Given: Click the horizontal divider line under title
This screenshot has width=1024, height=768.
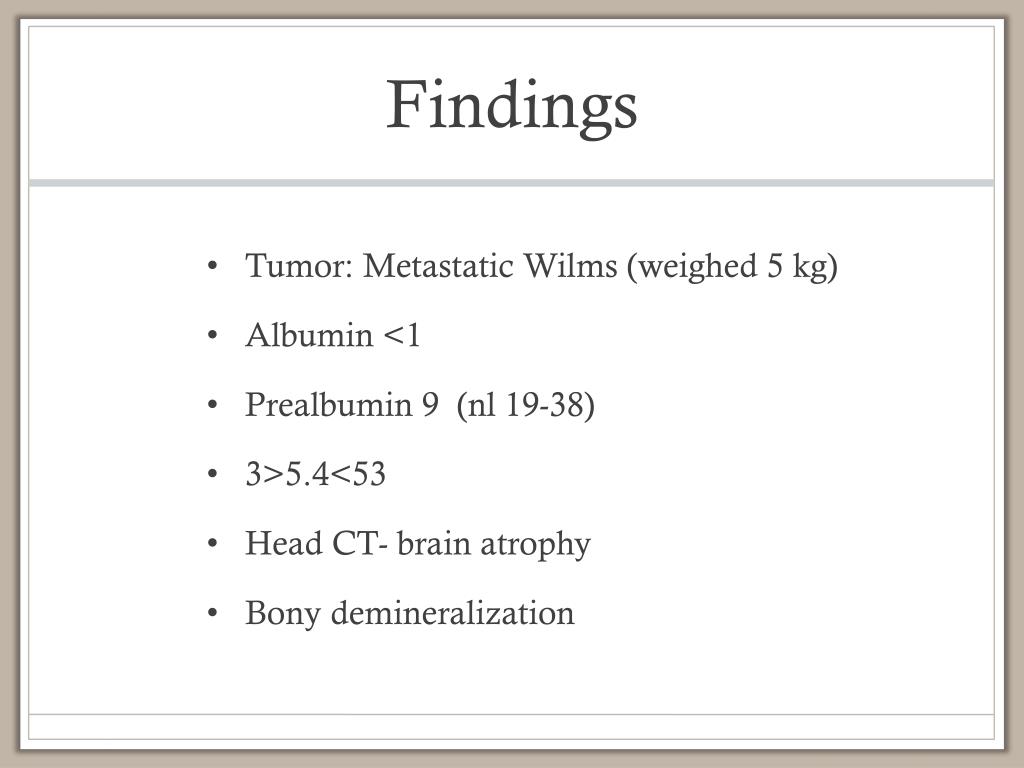Looking at the screenshot, I should click(511, 183).
